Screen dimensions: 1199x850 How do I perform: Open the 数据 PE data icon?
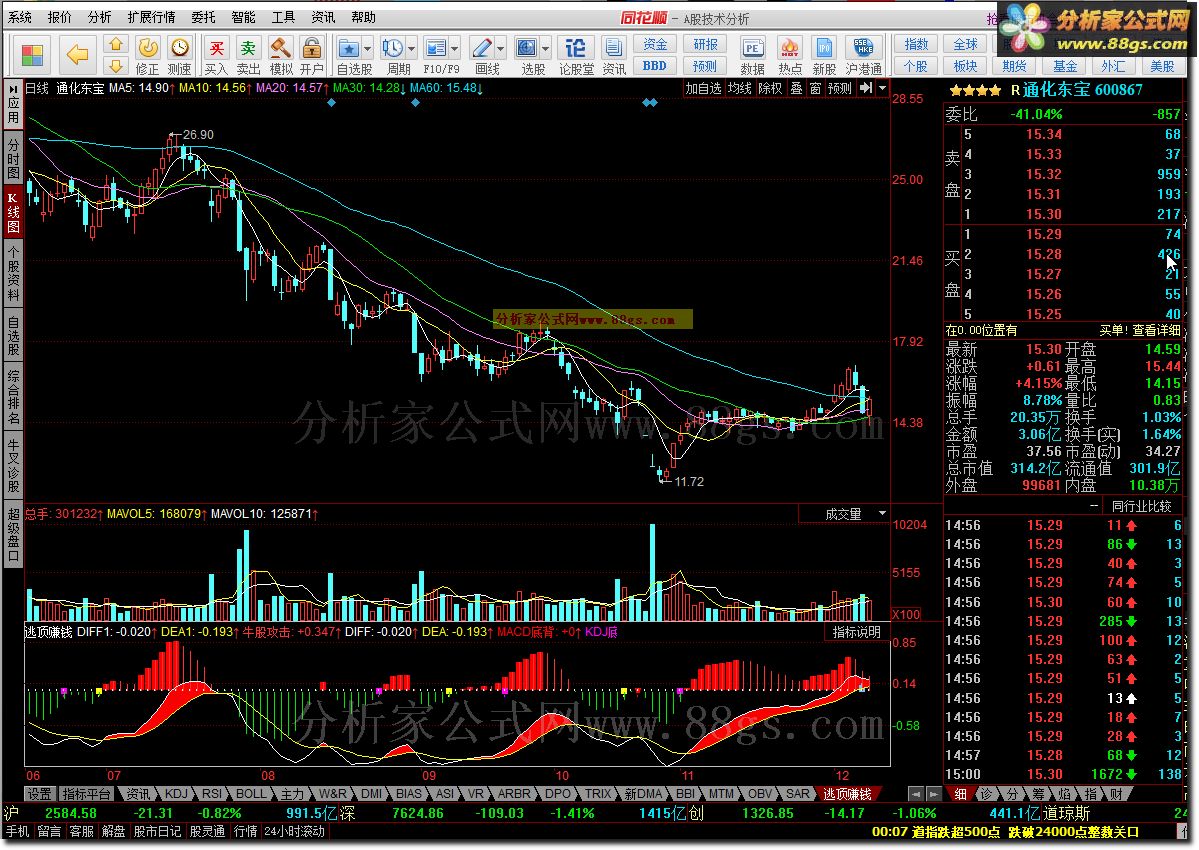point(752,55)
